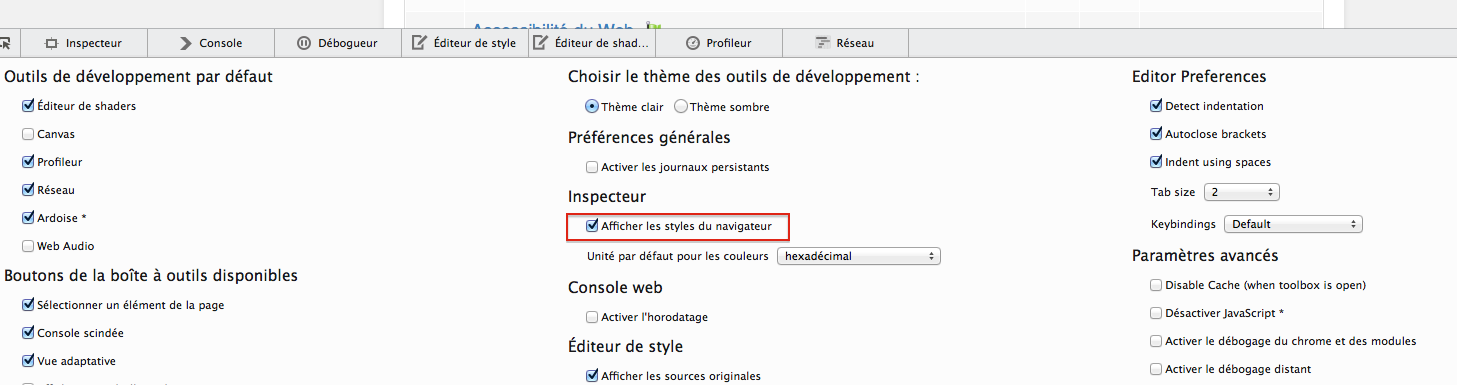Open the Inspecteur tab
Screen dimensions: 1457x385
(84, 43)
